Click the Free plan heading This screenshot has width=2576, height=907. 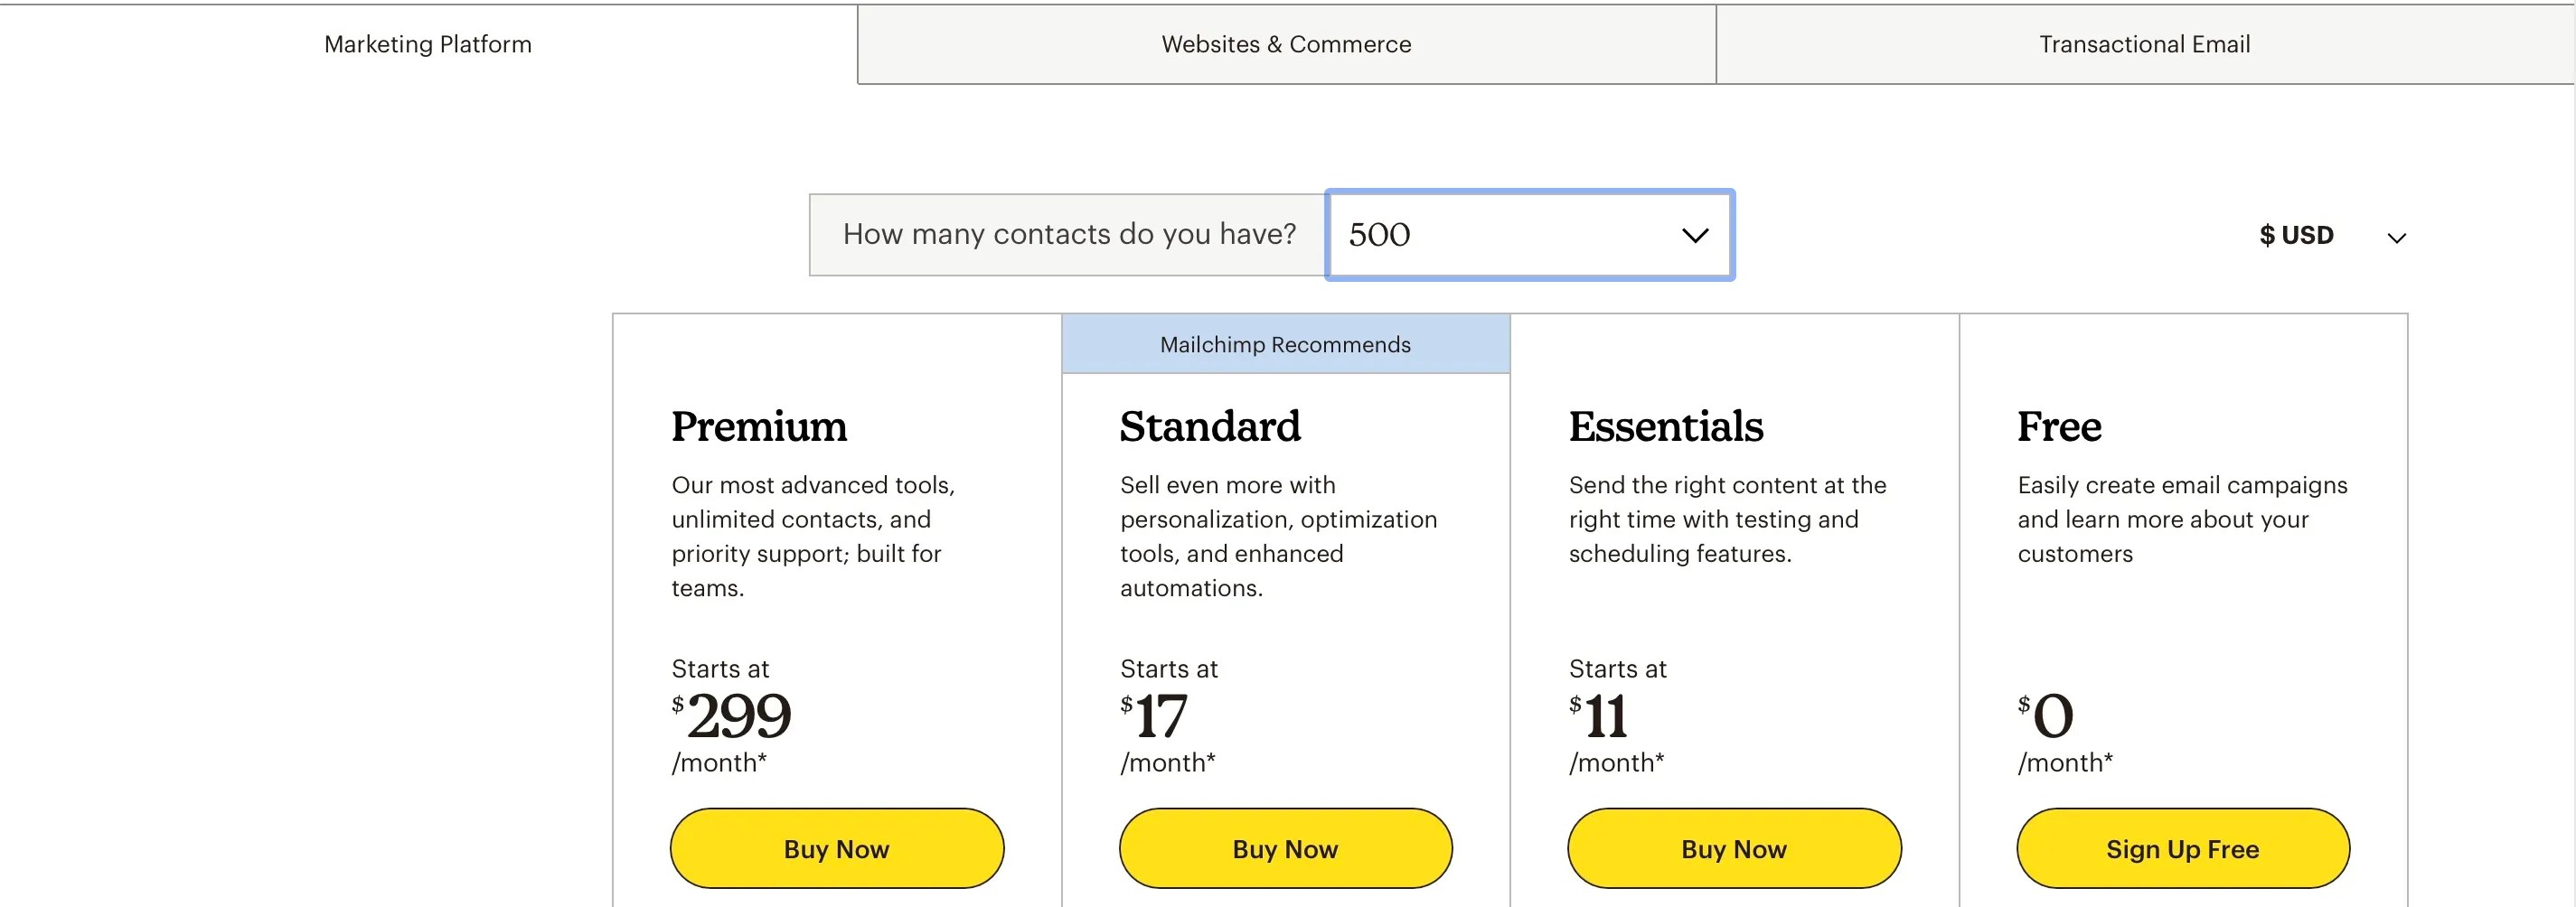point(2059,425)
